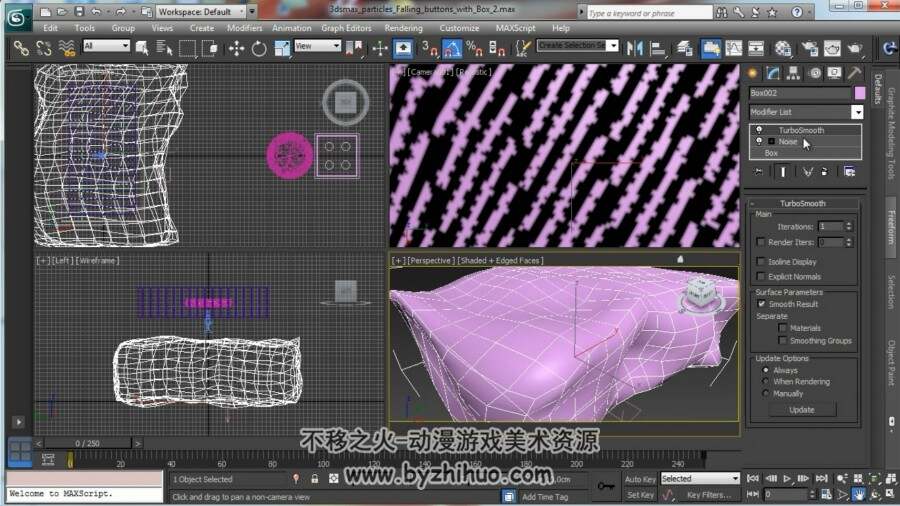
Task: Open the All selection filter dropdown
Action: tap(106, 45)
